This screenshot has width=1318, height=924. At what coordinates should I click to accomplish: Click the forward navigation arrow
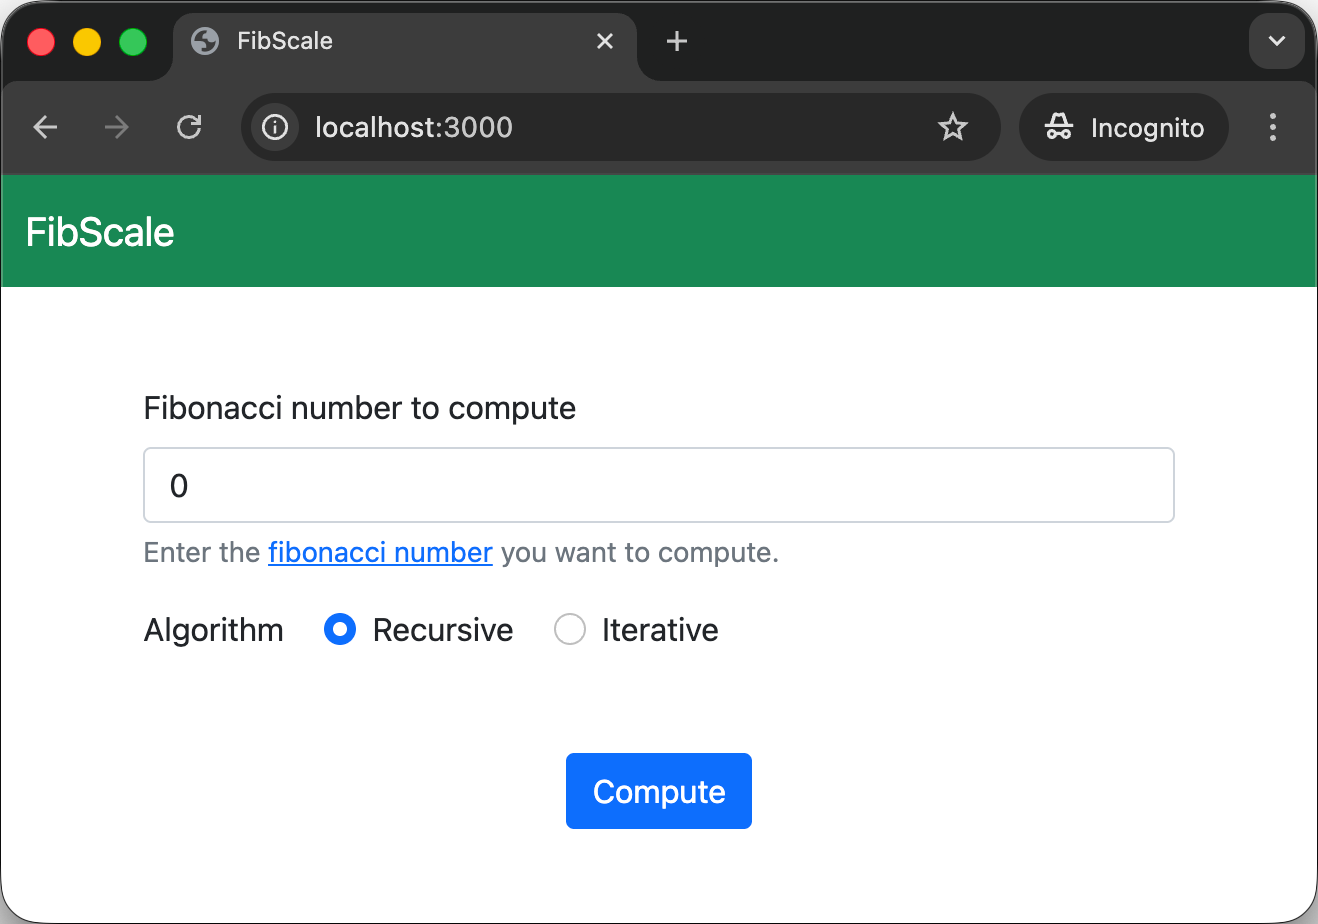[x=117, y=127]
